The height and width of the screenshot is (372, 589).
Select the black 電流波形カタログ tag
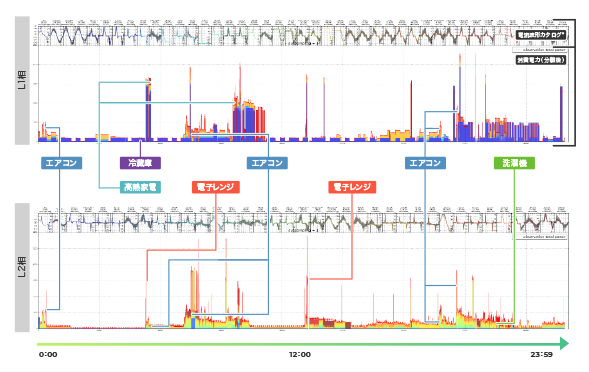[541, 35]
